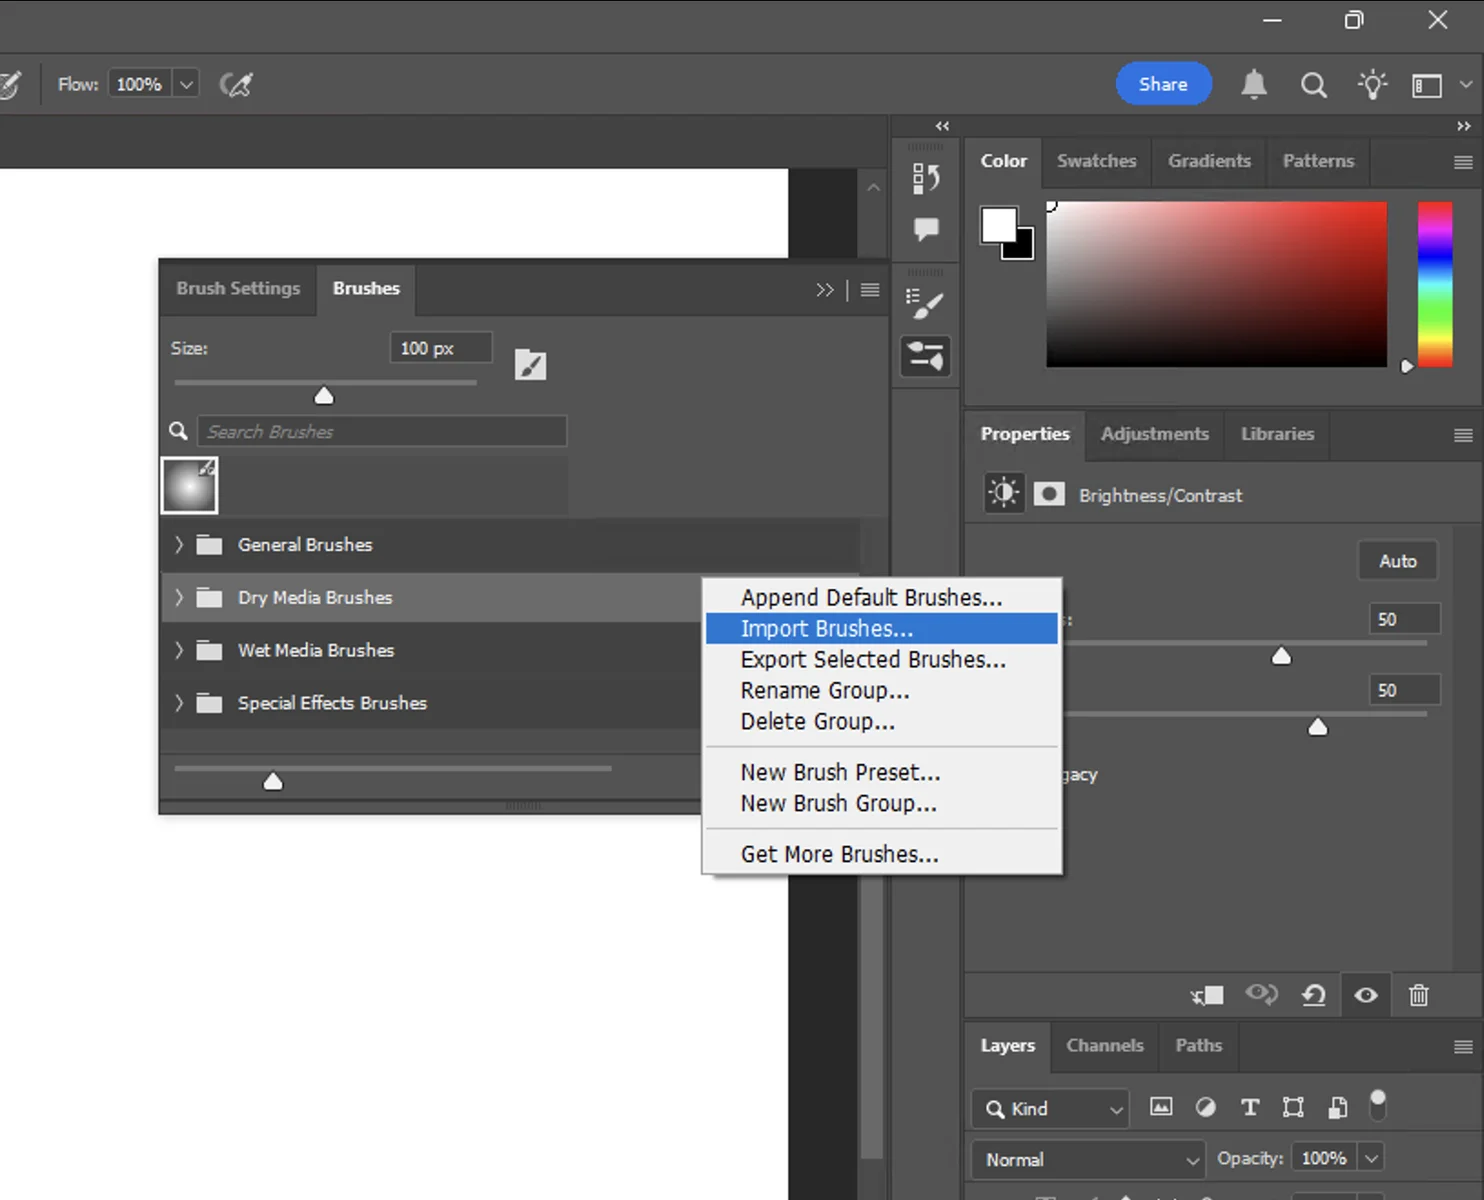The image size is (1484, 1200).
Task: Select Import Brushes from the context menu
Action: pyautogui.click(x=826, y=628)
